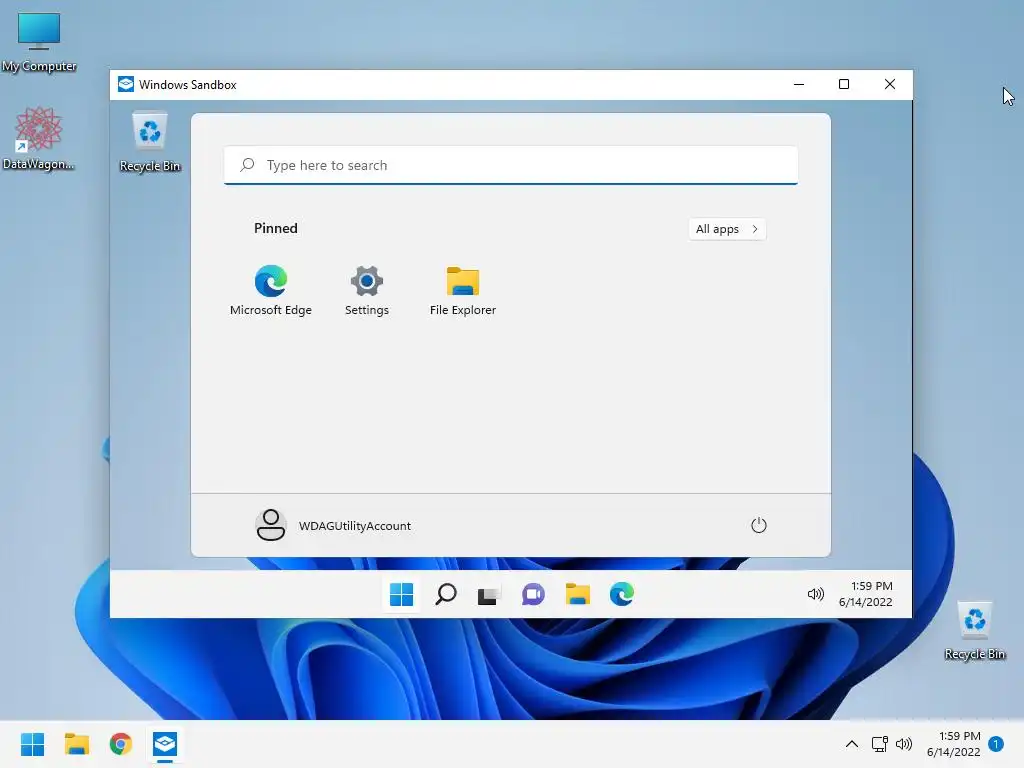Viewport: 1024px width, 768px height.
Task: Open the host notification badge
Action: click(x=996, y=744)
